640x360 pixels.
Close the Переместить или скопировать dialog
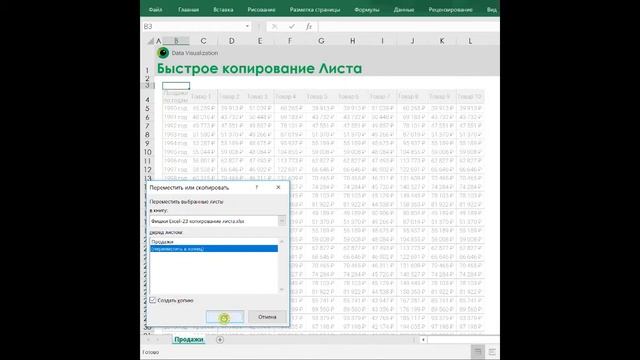pos(278,187)
